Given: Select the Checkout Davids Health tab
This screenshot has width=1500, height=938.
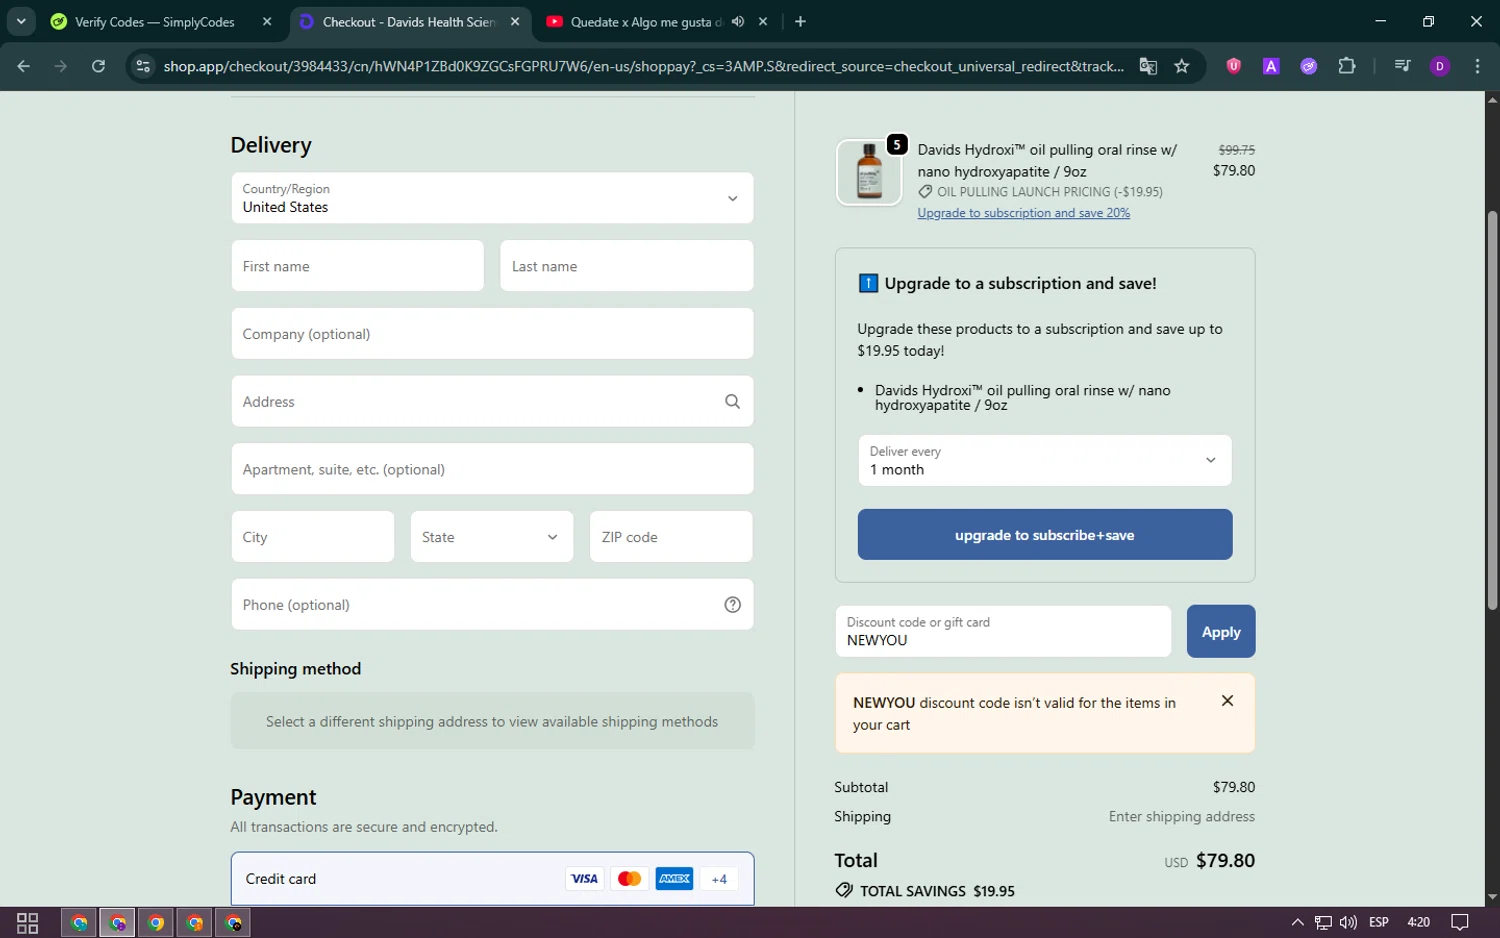Looking at the screenshot, I should click(408, 21).
